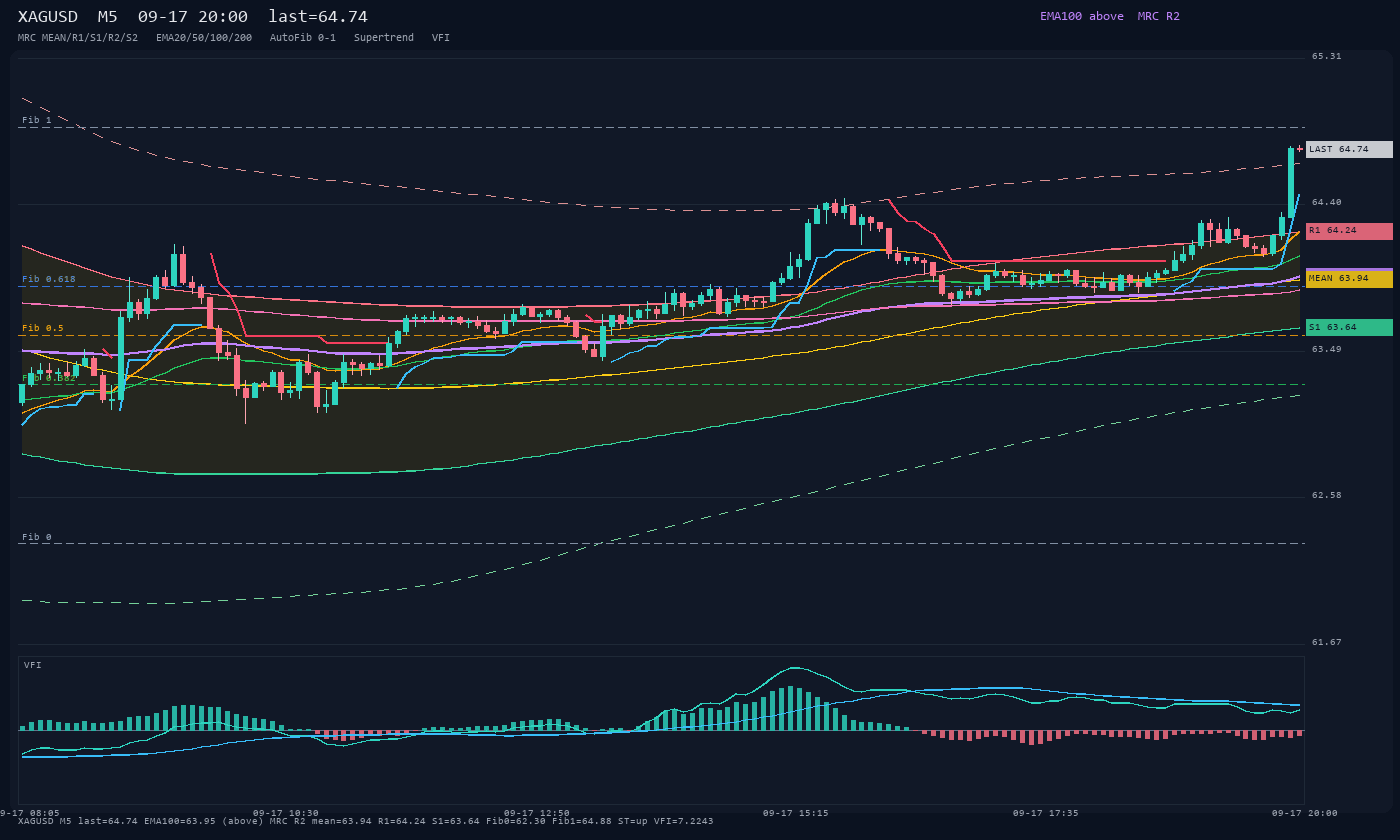The width and height of the screenshot is (1400, 840).
Task: Click 'VFI=7.2243' in the bottom status line
Action: click(684, 821)
